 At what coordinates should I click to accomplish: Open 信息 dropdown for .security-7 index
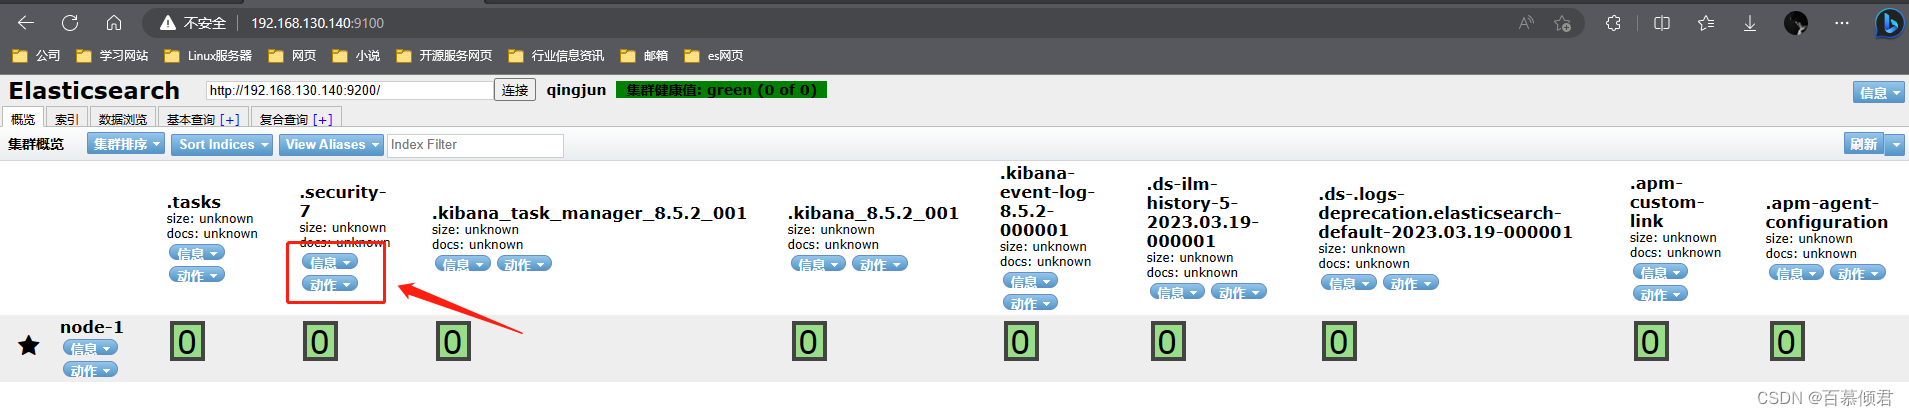(330, 262)
